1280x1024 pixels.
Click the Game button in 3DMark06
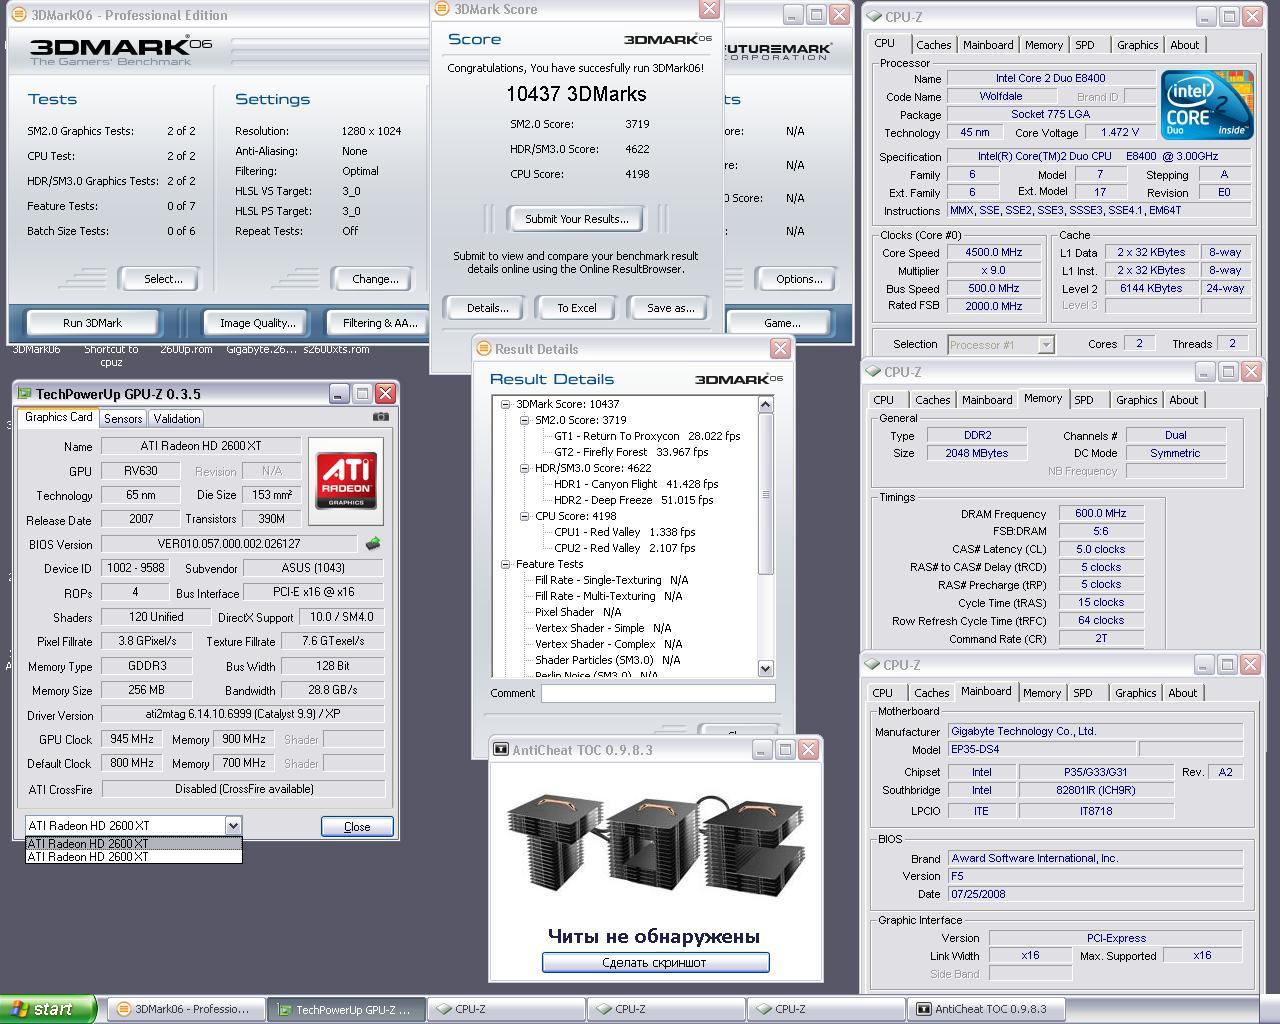coord(781,323)
